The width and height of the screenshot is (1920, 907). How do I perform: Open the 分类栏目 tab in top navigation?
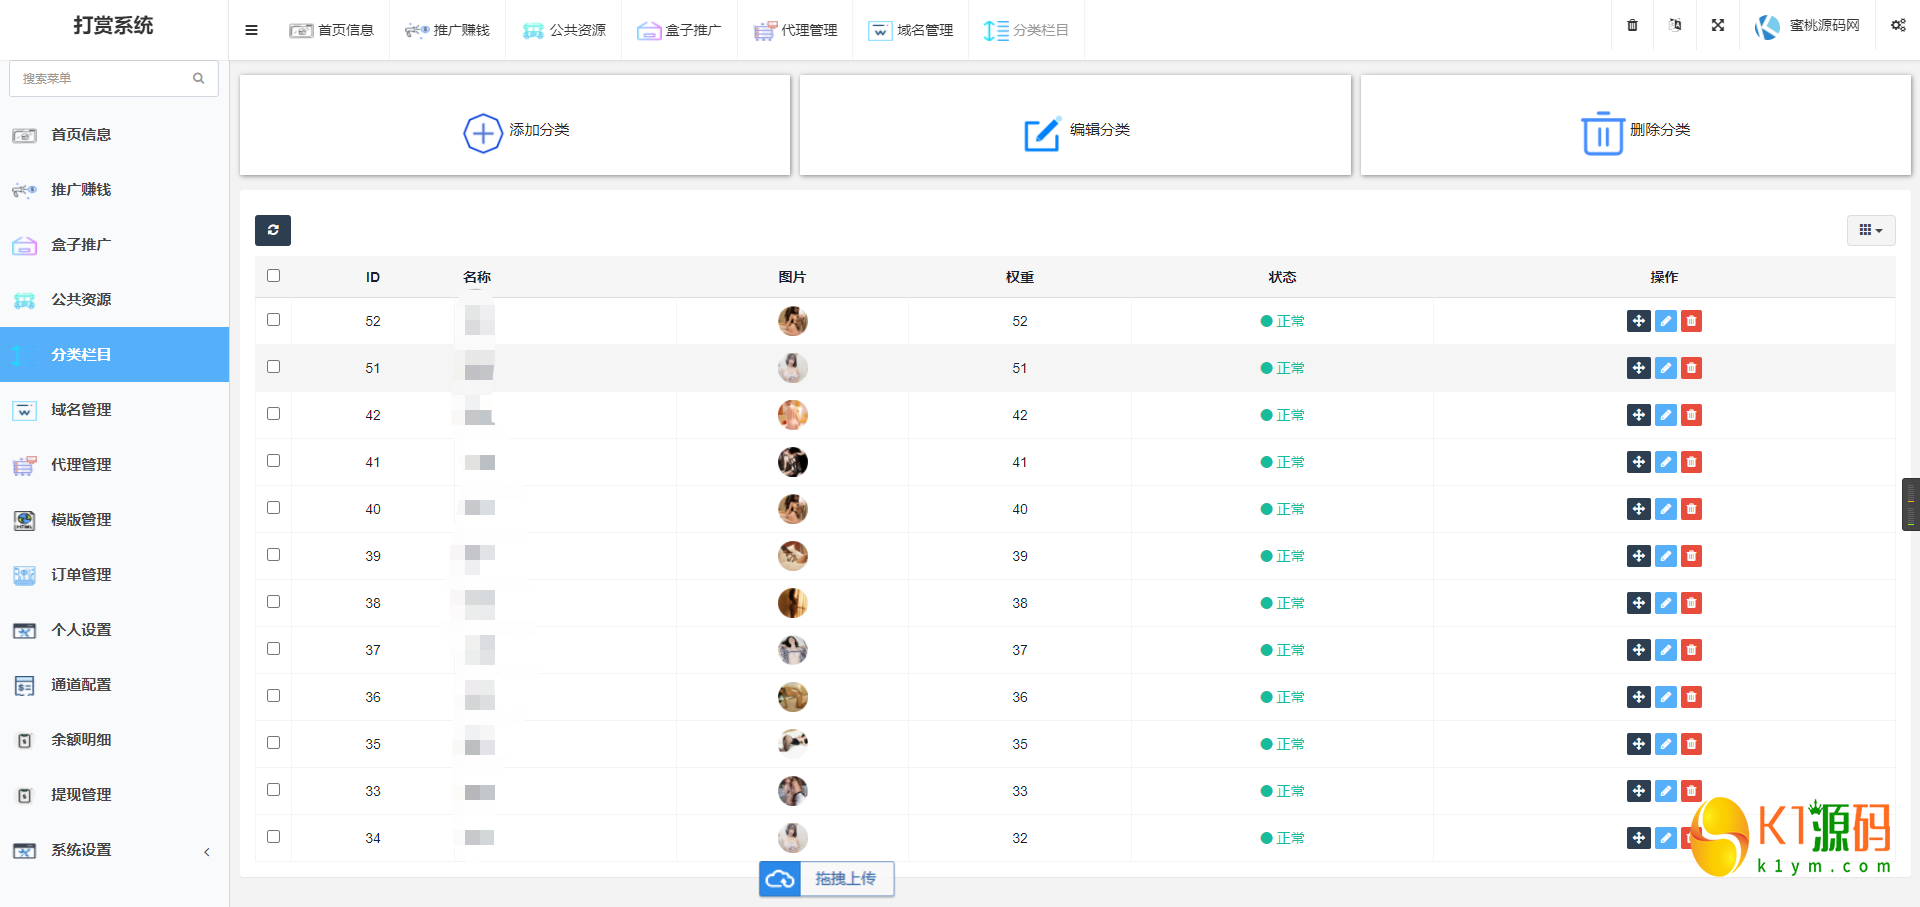point(1026,30)
